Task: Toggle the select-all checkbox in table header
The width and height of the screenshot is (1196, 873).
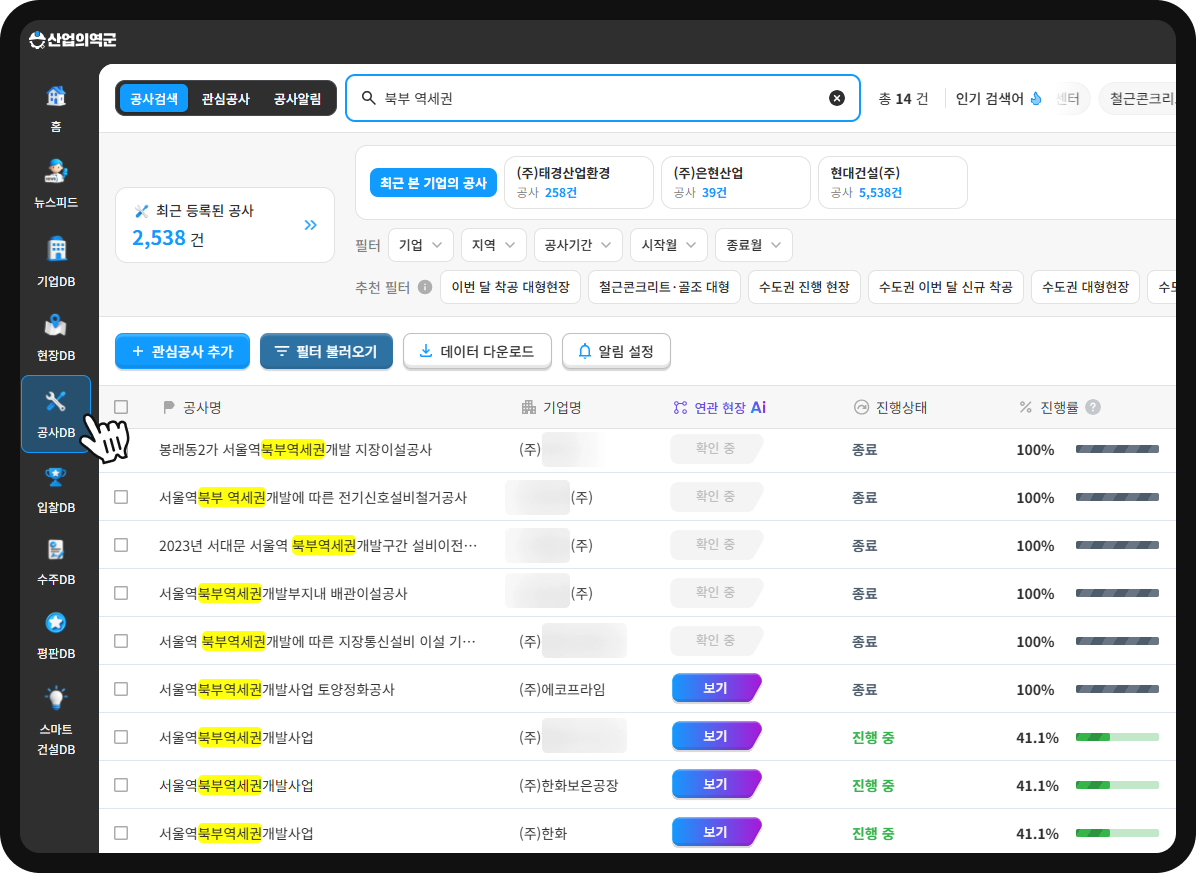Action: coord(121,407)
